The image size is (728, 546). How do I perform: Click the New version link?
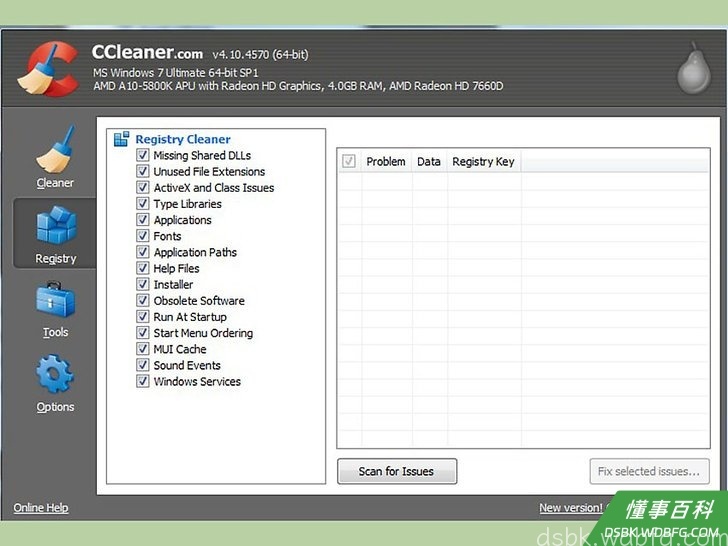point(571,508)
